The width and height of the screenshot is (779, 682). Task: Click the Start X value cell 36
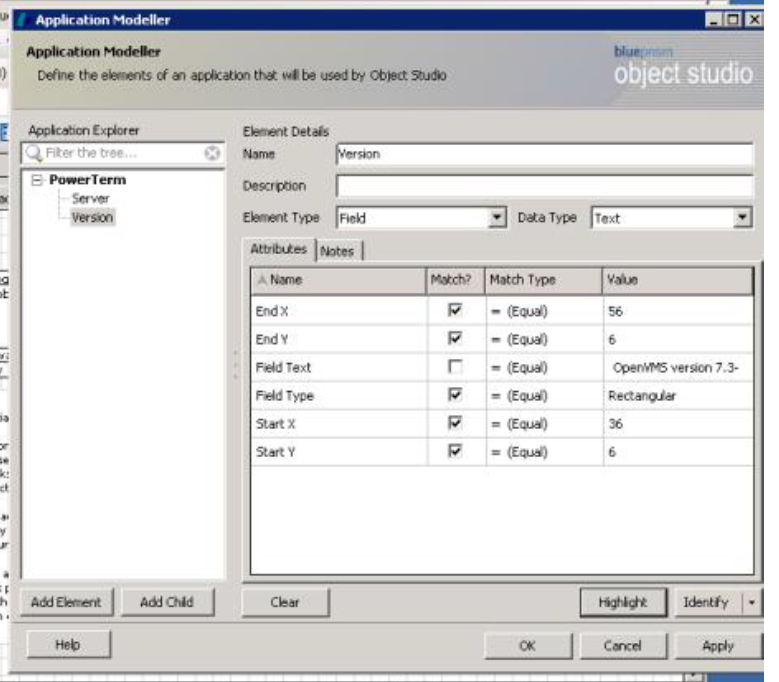click(678, 424)
